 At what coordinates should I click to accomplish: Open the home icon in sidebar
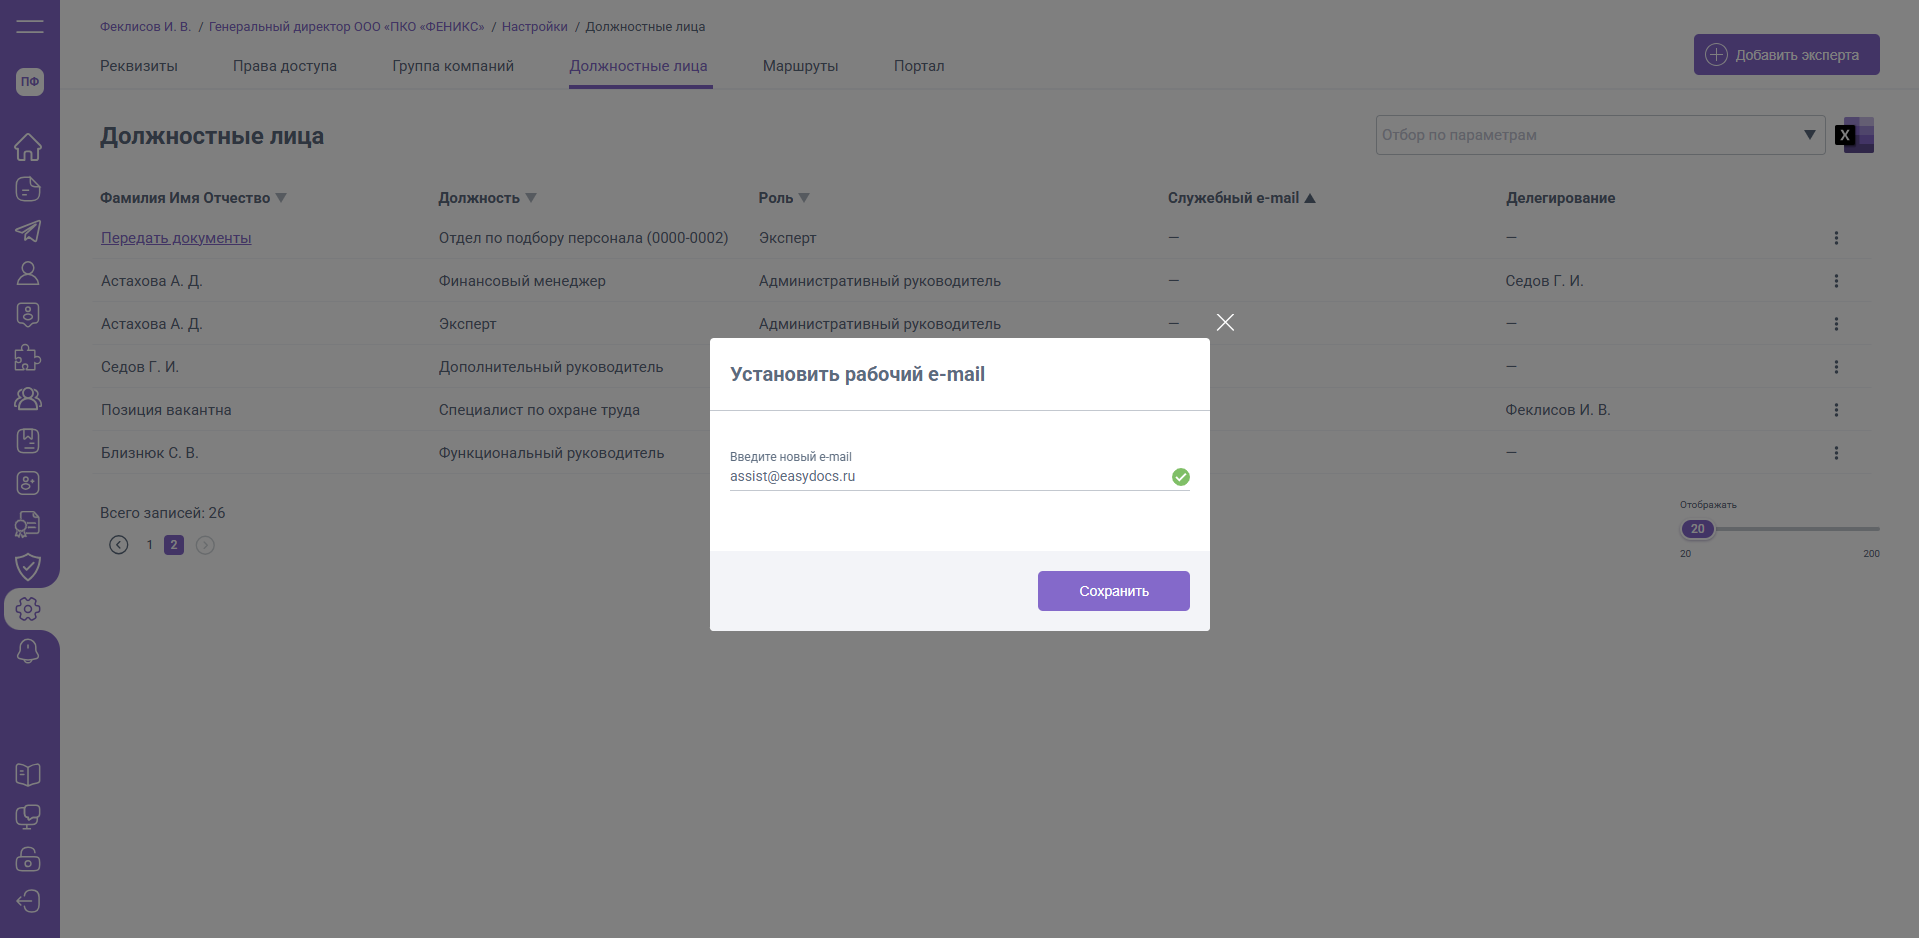tap(28, 147)
